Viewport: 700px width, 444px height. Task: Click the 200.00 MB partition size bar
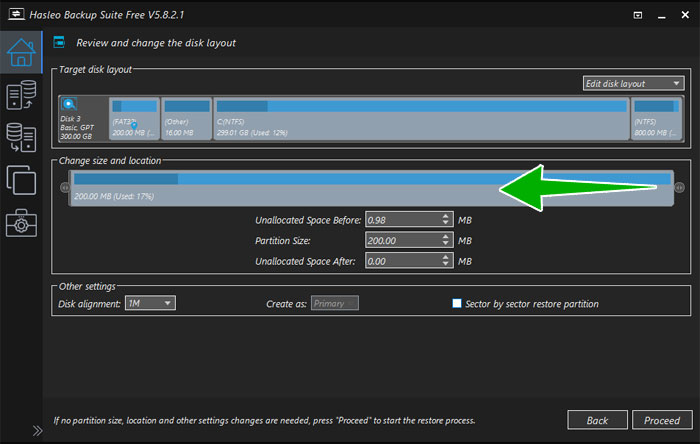pyautogui.click(x=371, y=188)
